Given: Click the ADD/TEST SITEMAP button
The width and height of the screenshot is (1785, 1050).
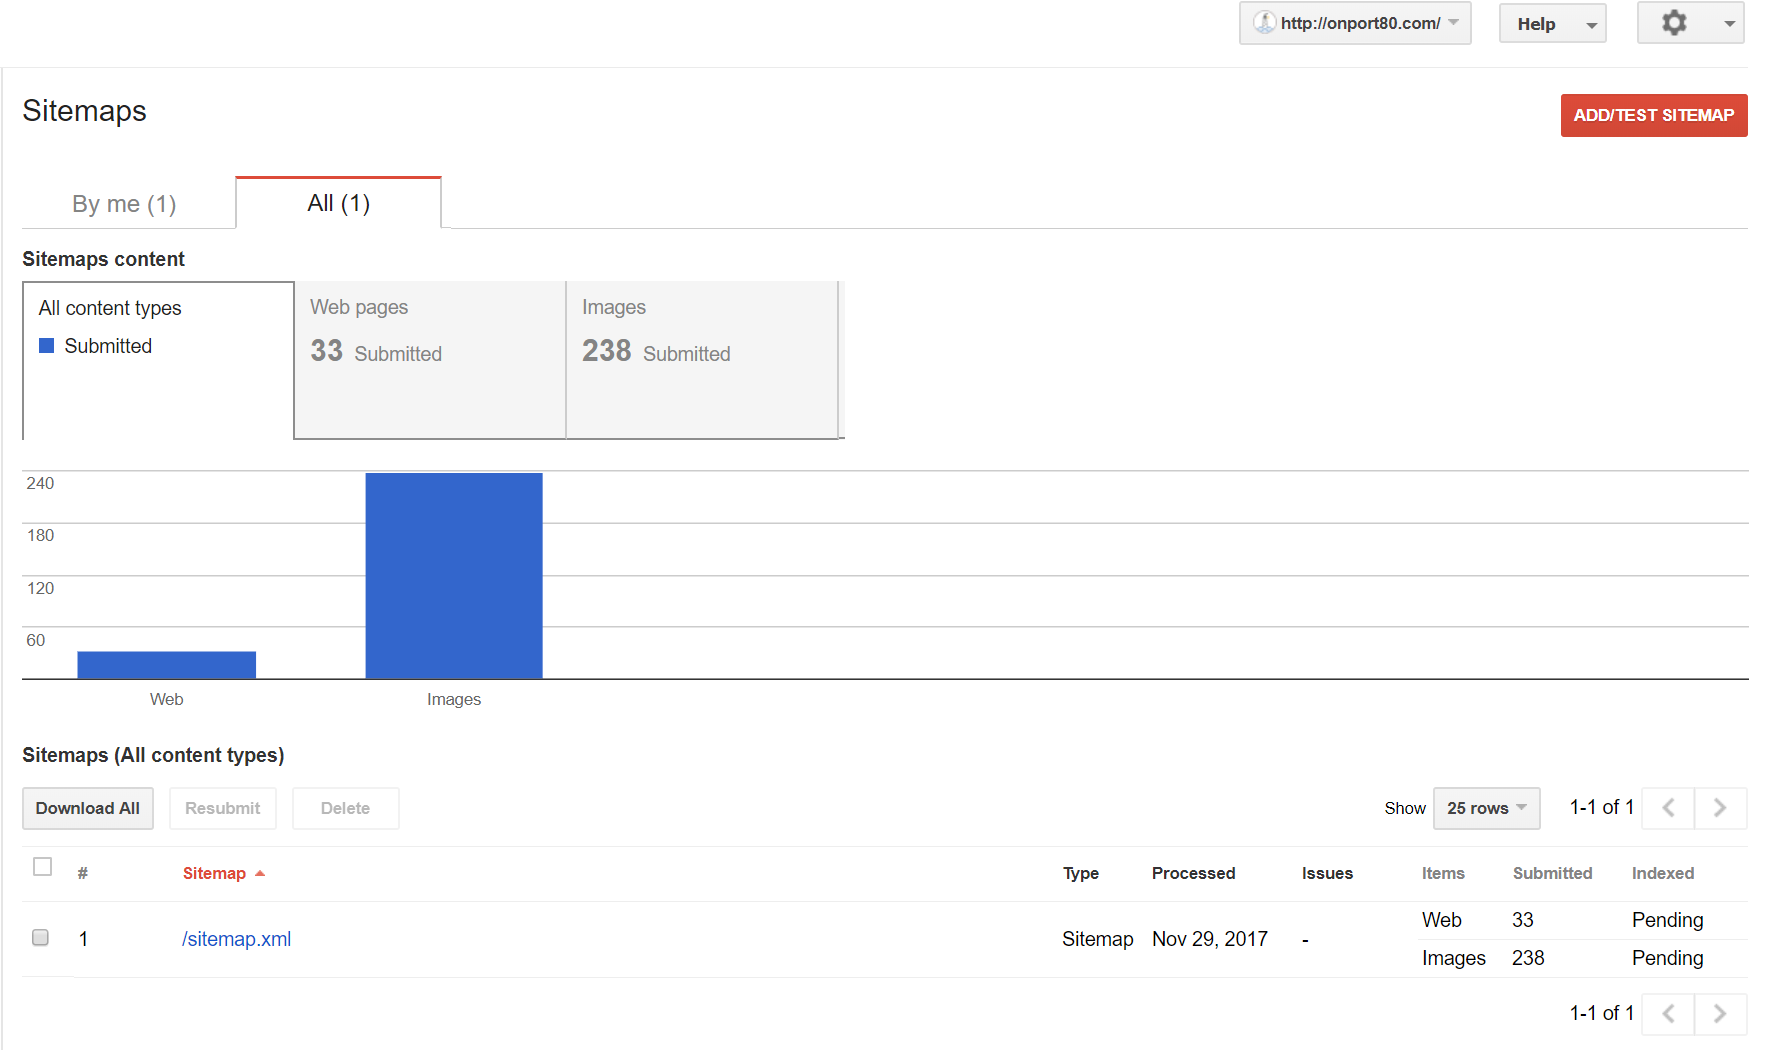Looking at the screenshot, I should click(1654, 115).
